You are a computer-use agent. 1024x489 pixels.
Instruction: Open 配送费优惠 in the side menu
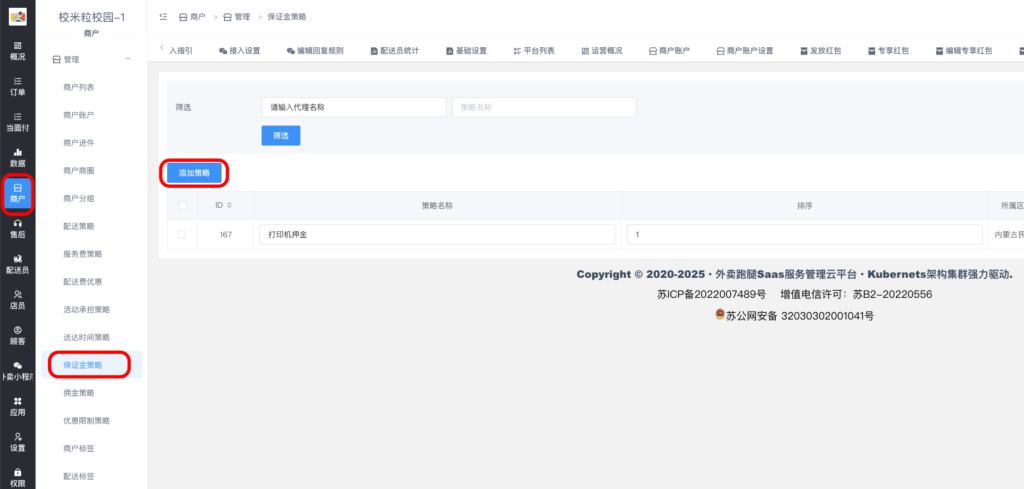click(82, 282)
